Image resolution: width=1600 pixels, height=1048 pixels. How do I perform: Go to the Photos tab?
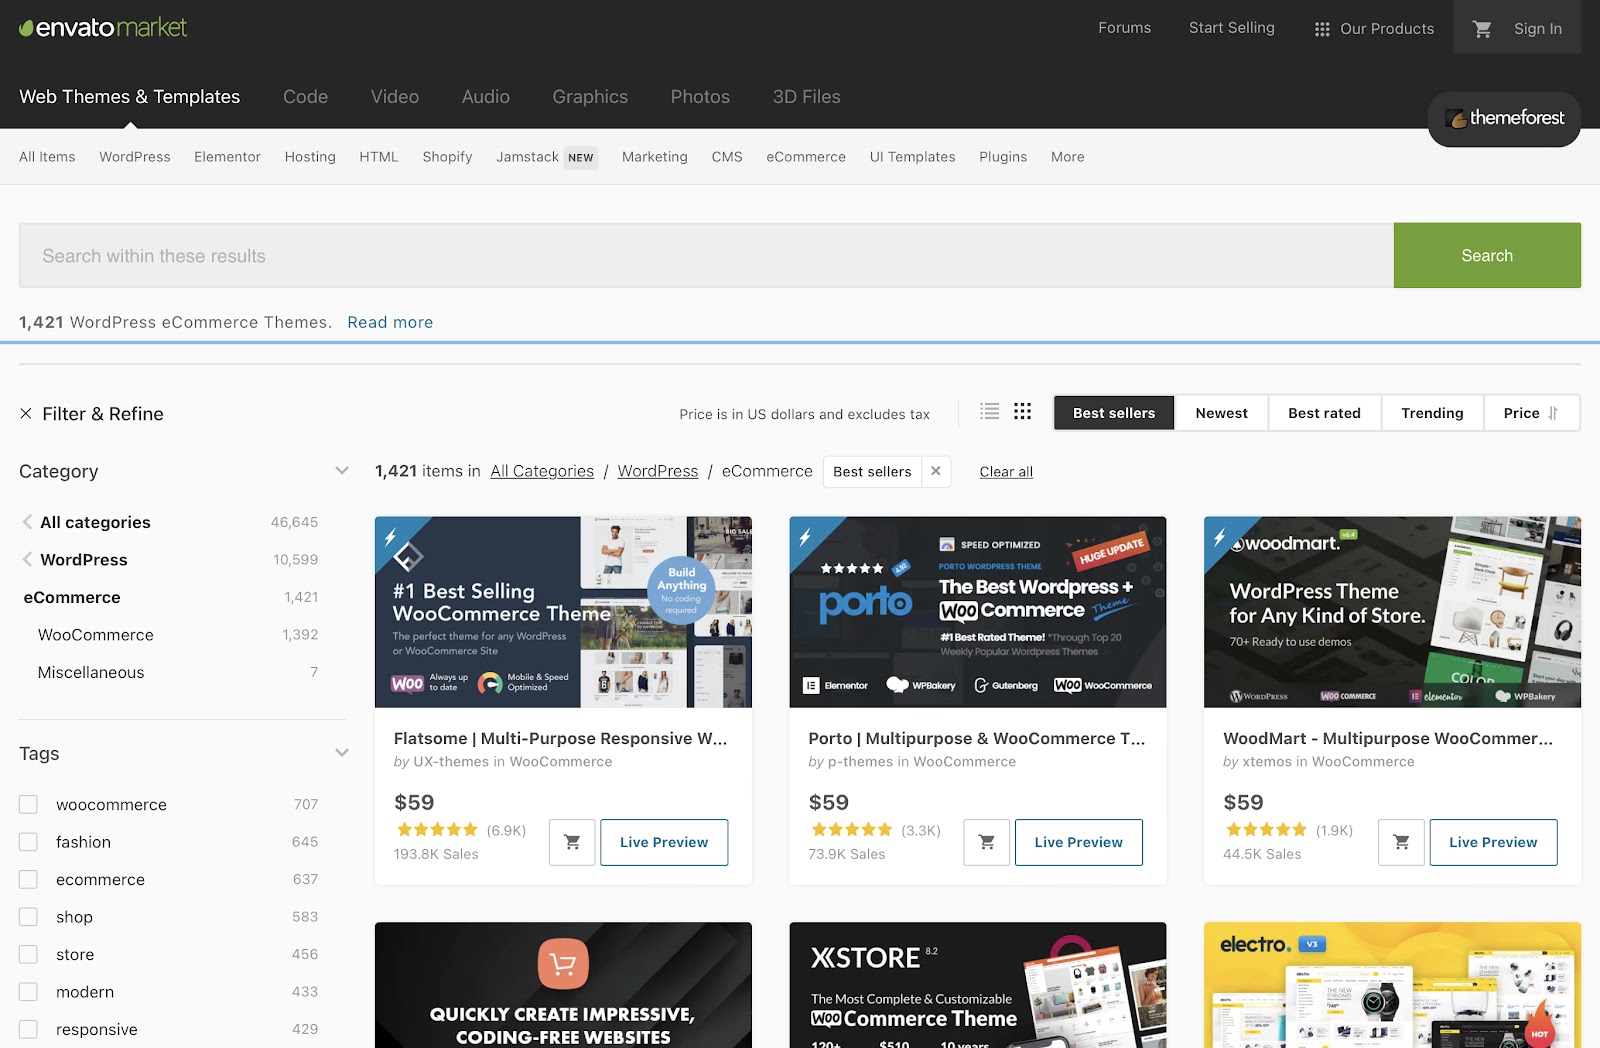700,97
